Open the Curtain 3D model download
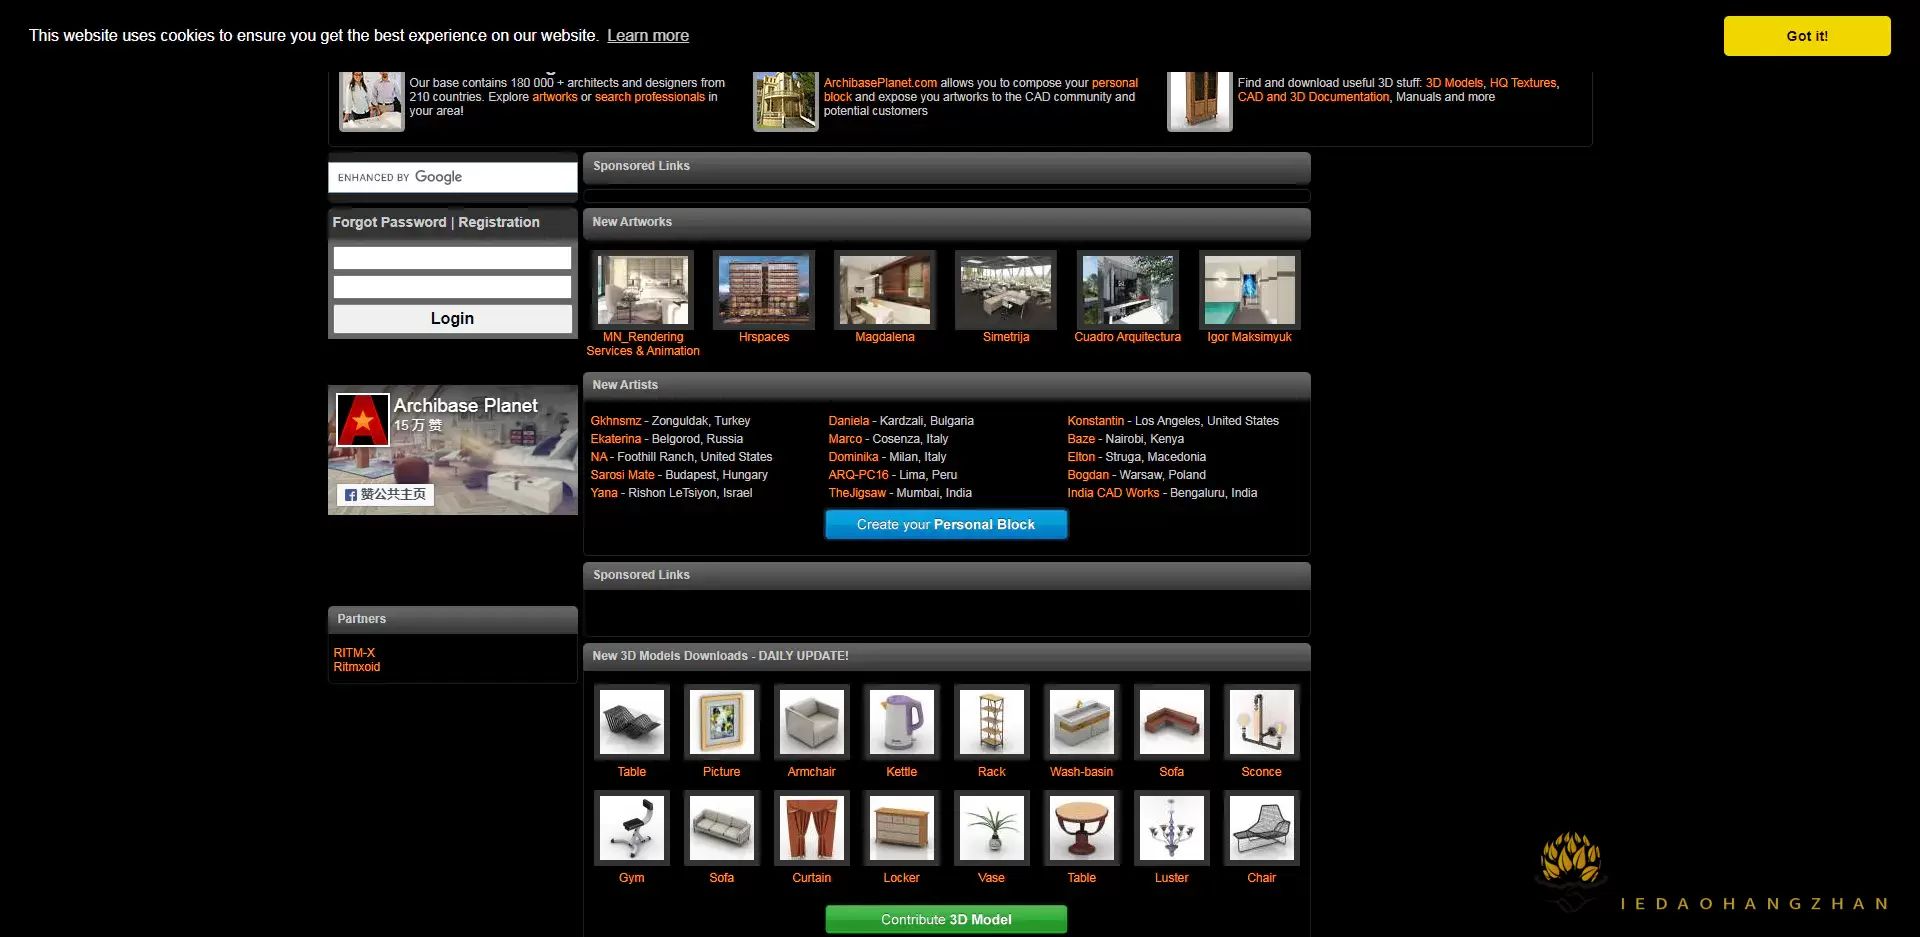 (x=811, y=829)
